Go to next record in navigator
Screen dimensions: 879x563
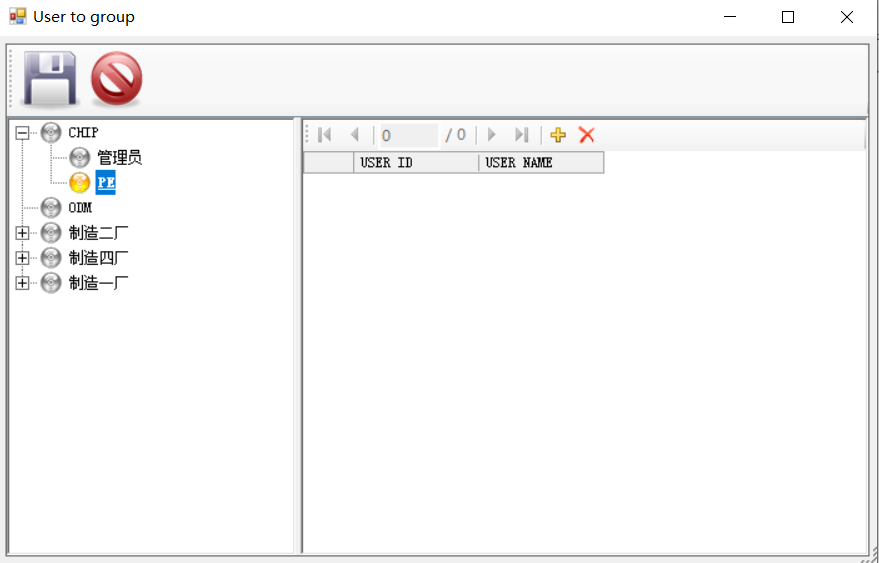coord(491,135)
